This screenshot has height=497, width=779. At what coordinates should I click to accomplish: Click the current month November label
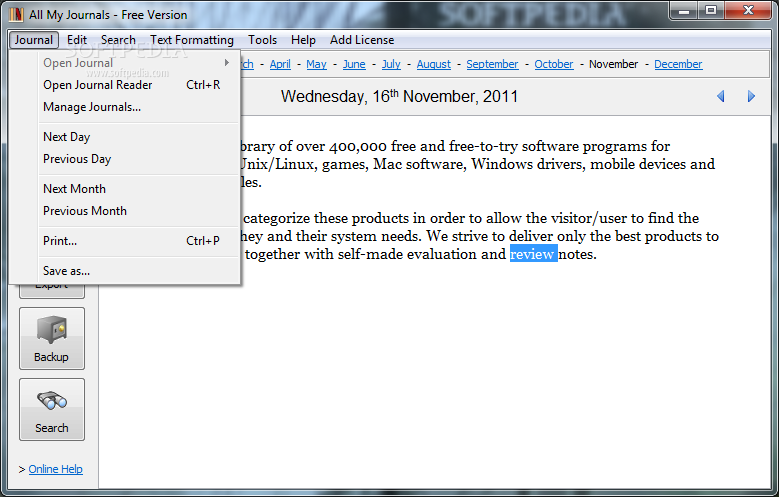click(614, 64)
